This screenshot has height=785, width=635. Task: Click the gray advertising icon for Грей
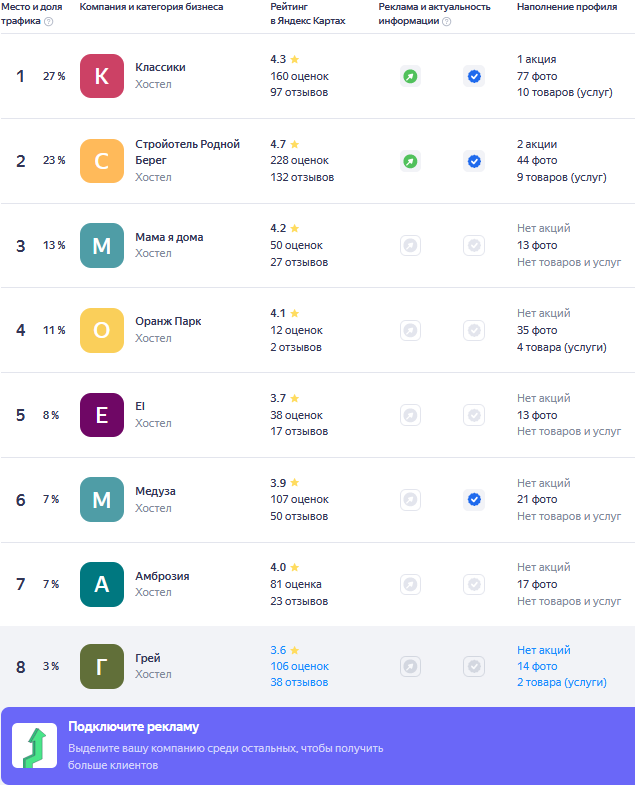tap(410, 666)
